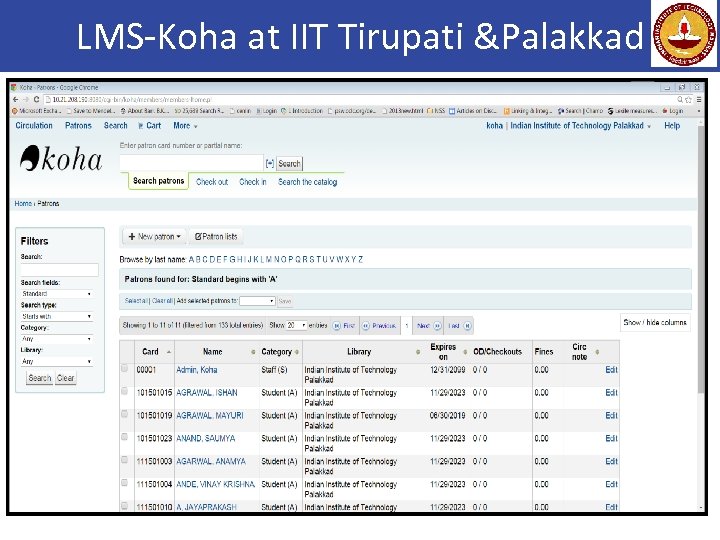Open the library user dropdown Indian Institute of Technology Palakkad
The image size is (720, 540).
580,125
